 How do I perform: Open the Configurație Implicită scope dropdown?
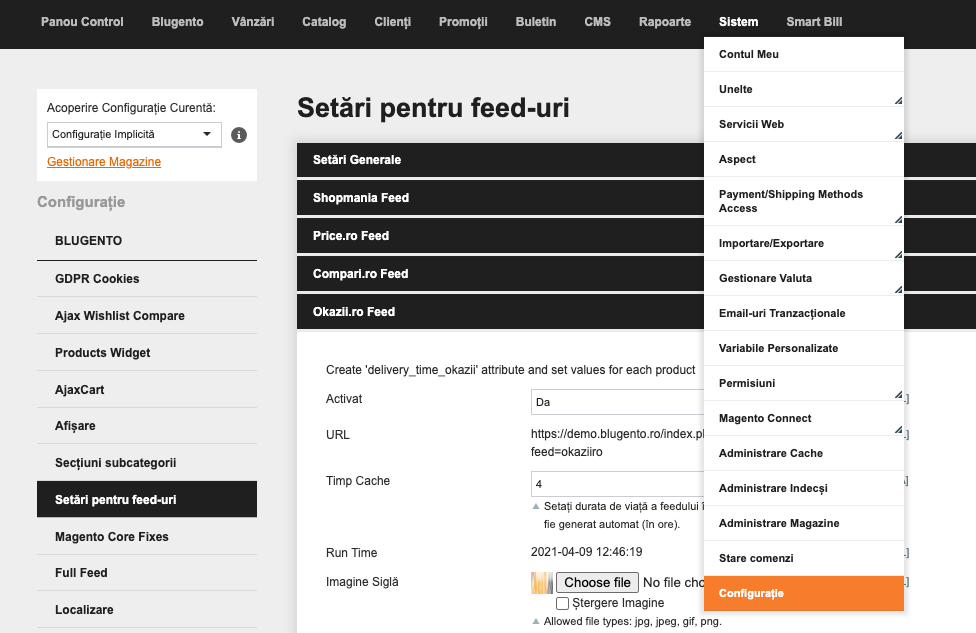click(x=134, y=134)
